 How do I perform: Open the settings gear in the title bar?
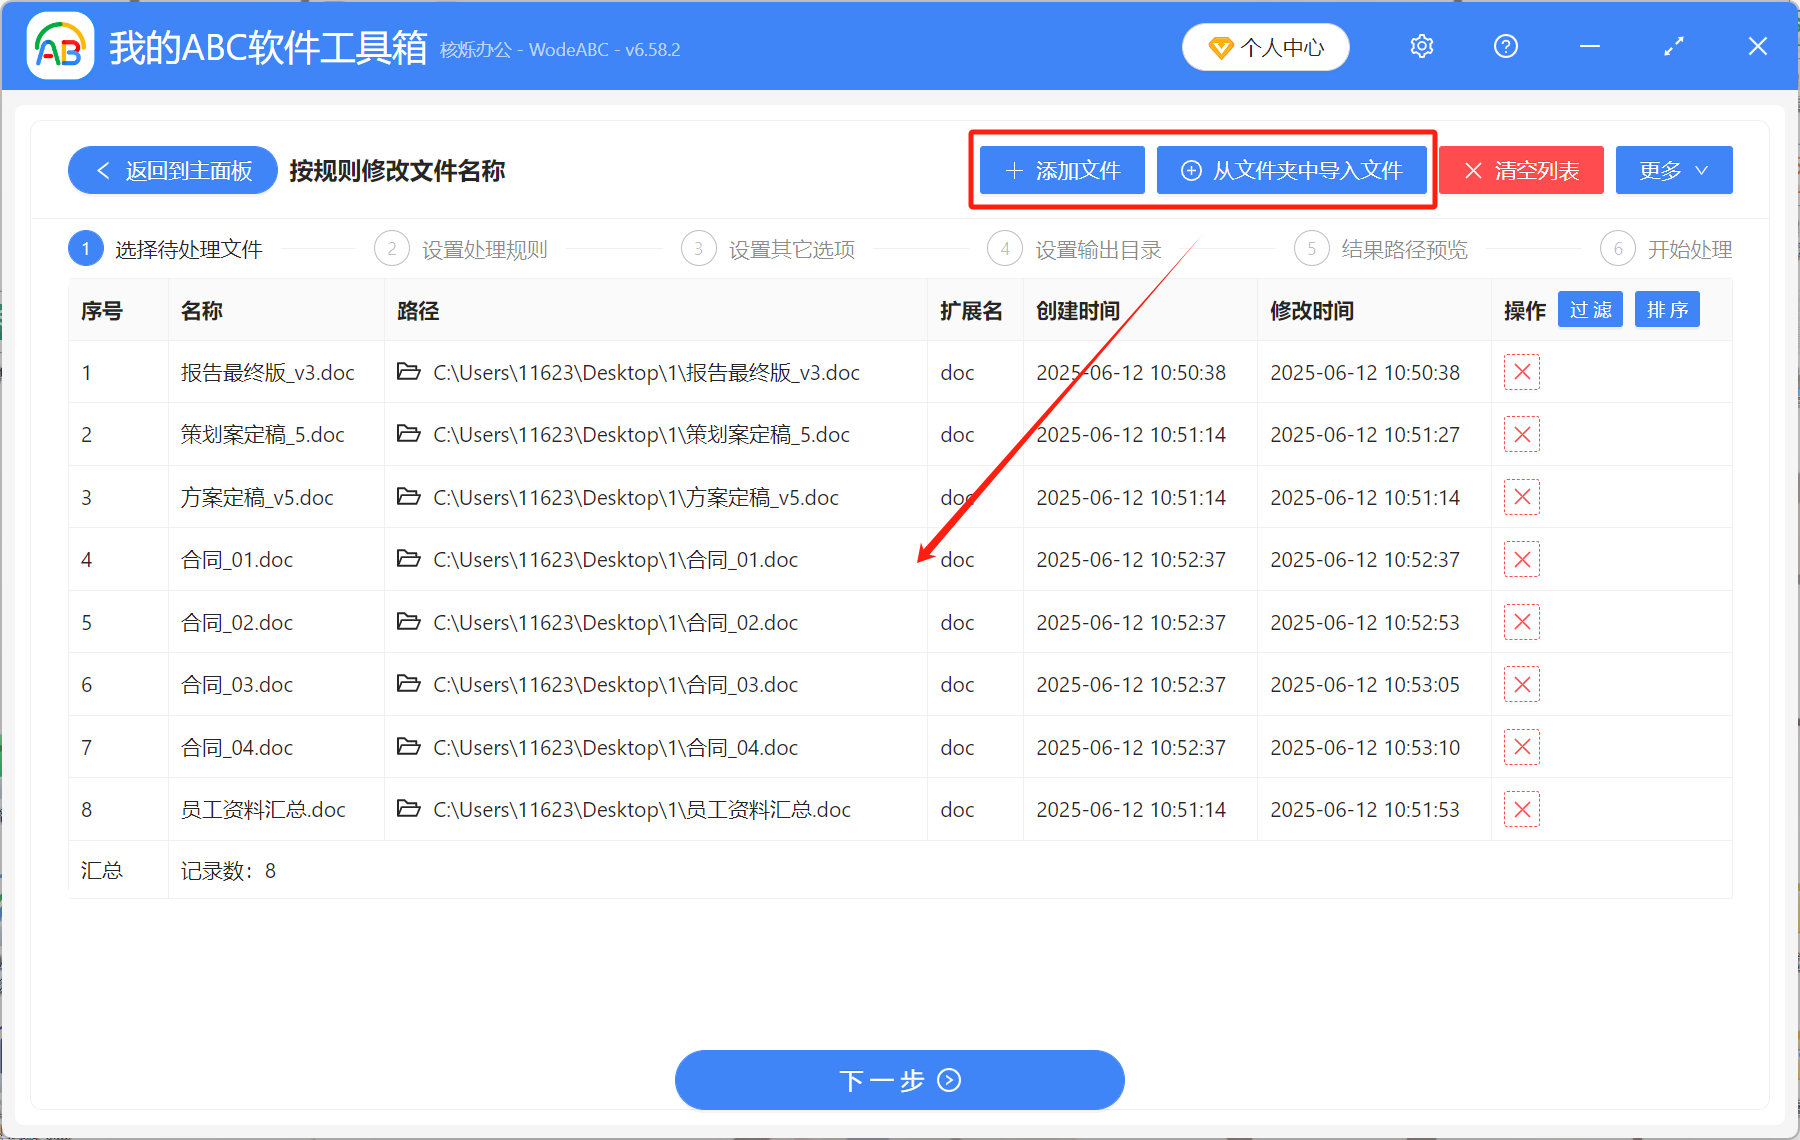[1421, 46]
